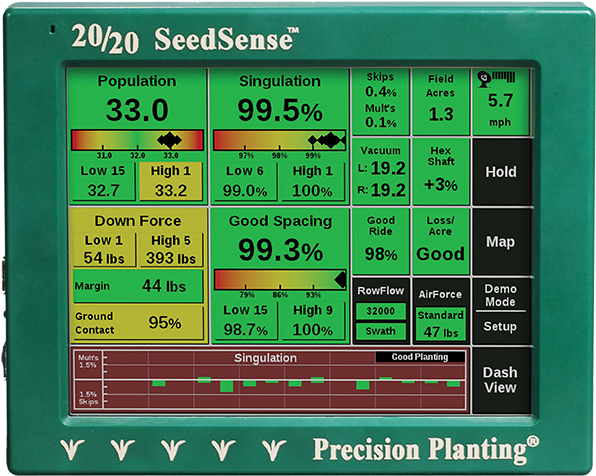This screenshot has height=476, width=596.
Task: Tap Ground Contact 95% box
Action: pos(138,323)
